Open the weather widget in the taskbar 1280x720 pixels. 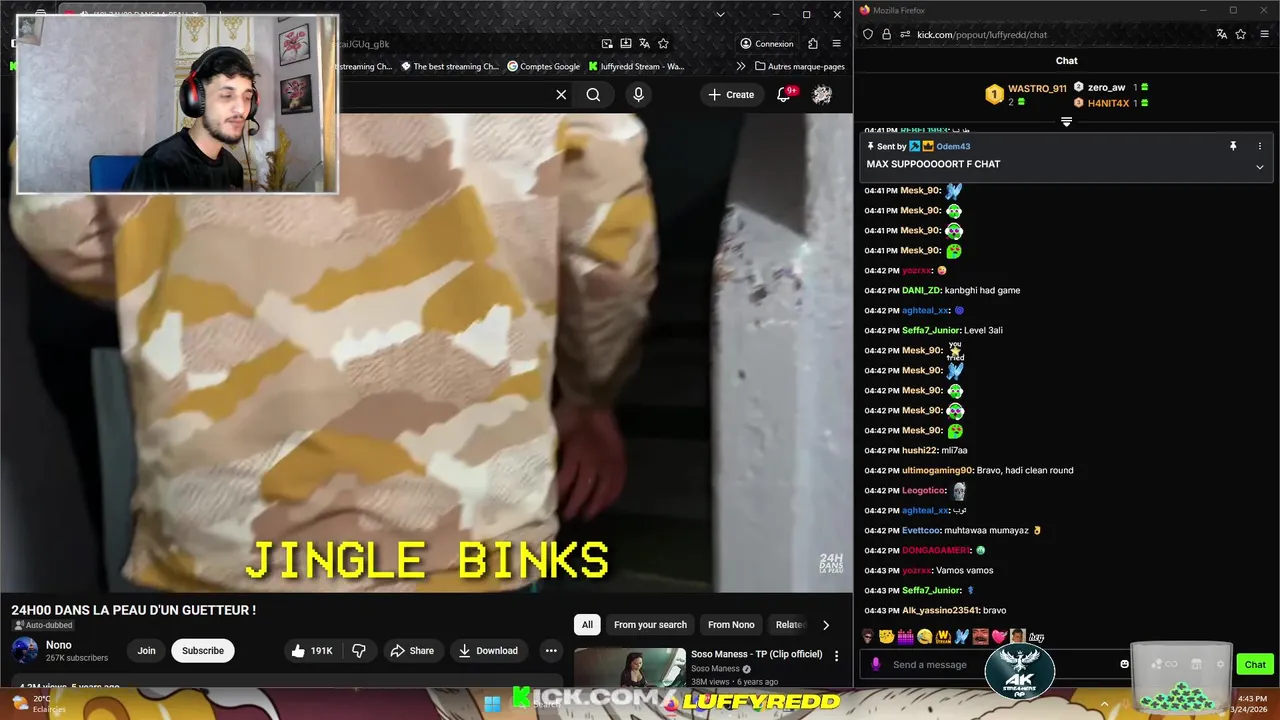point(38,703)
